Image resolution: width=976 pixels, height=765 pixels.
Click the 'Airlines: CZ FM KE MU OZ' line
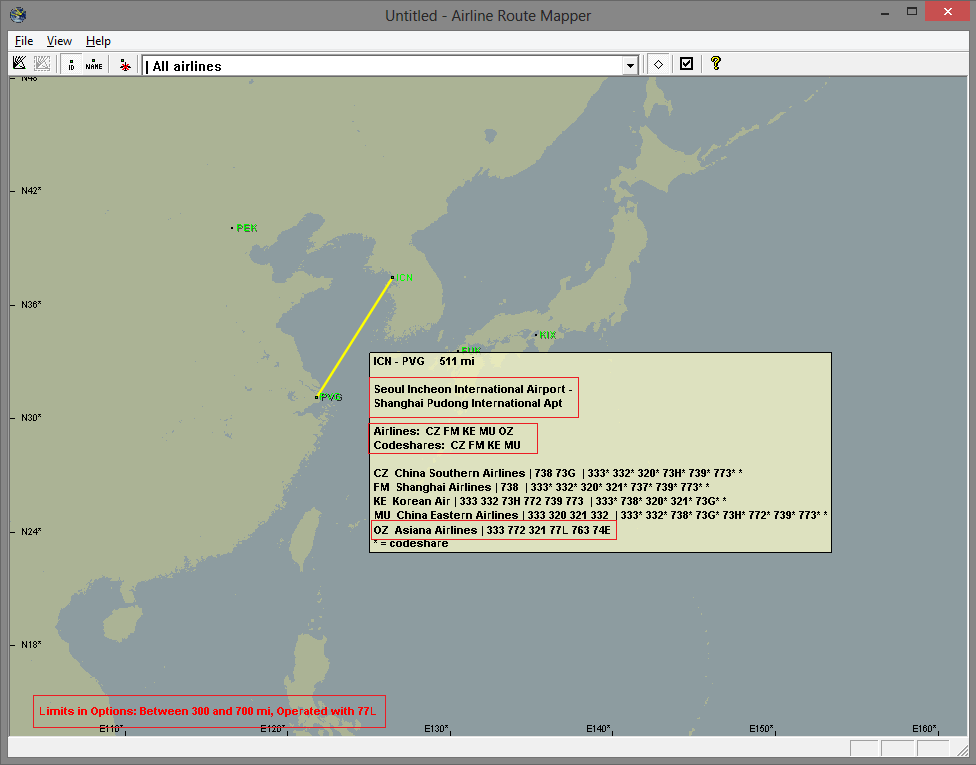(444, 431)
